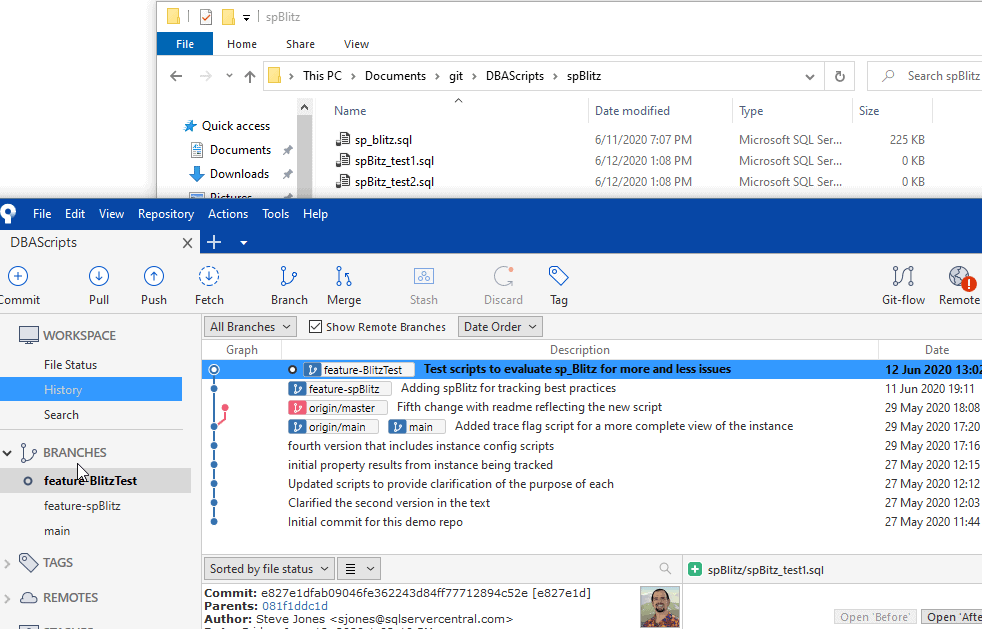Open the Explorer View ribbon tab
982x629 pixels.
[x=356, y=44]
